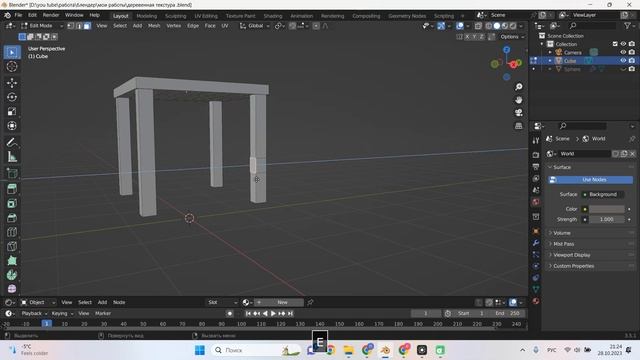Toggle camera view icon in viewport
This screenshot has height=360, width=640.
point(518,113)
